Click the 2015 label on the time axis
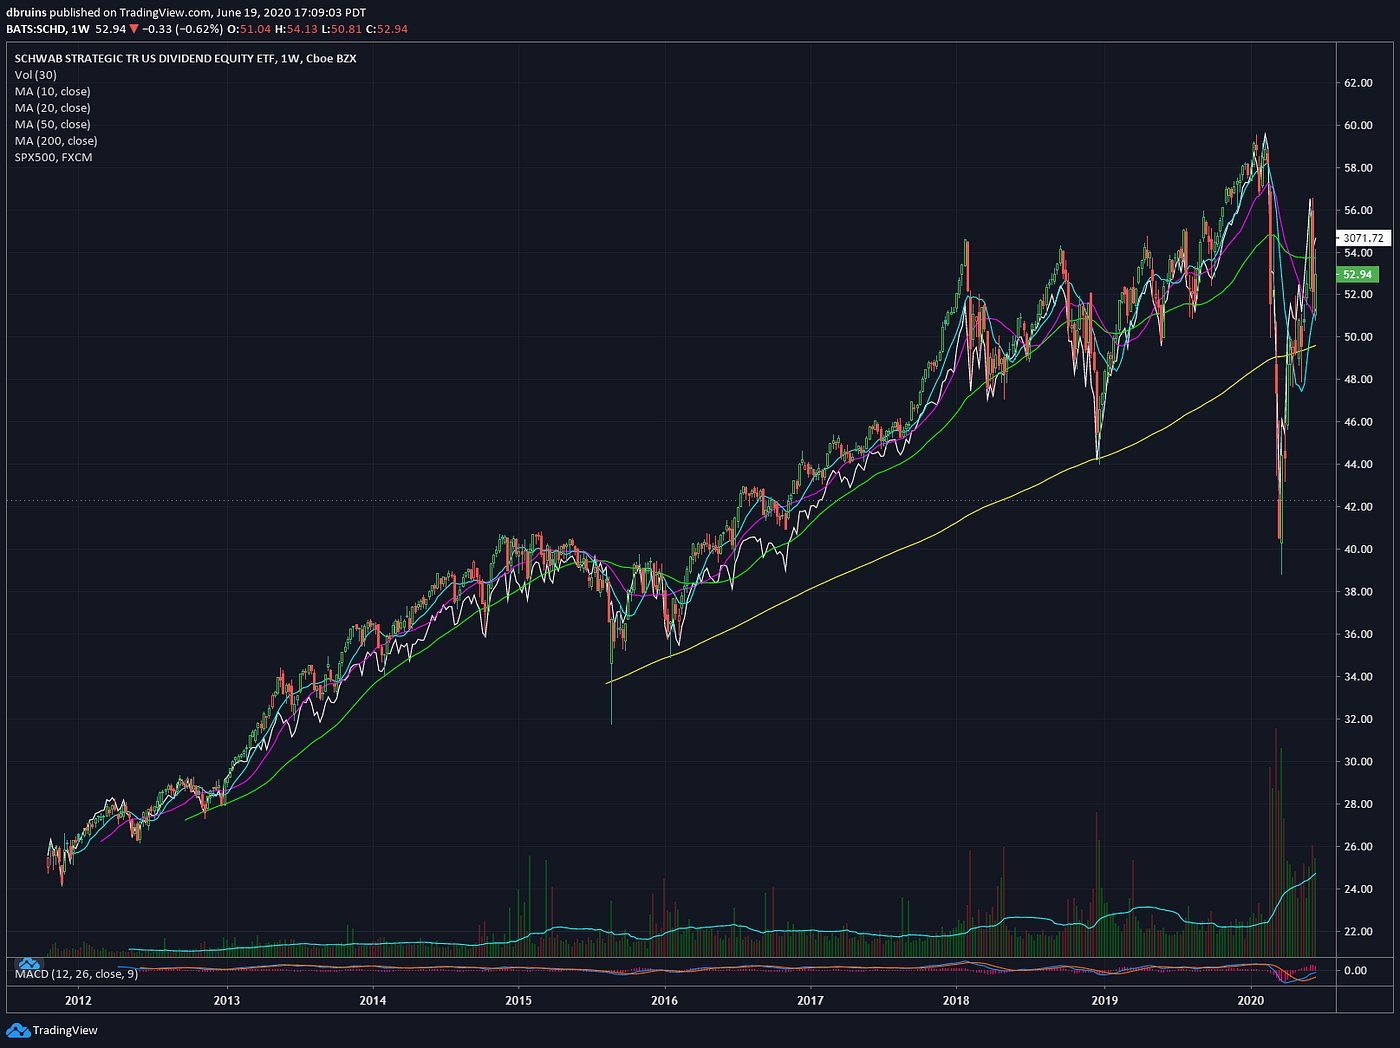The height and width of the screenshot is (1048, 1400). click(518, 1000)
